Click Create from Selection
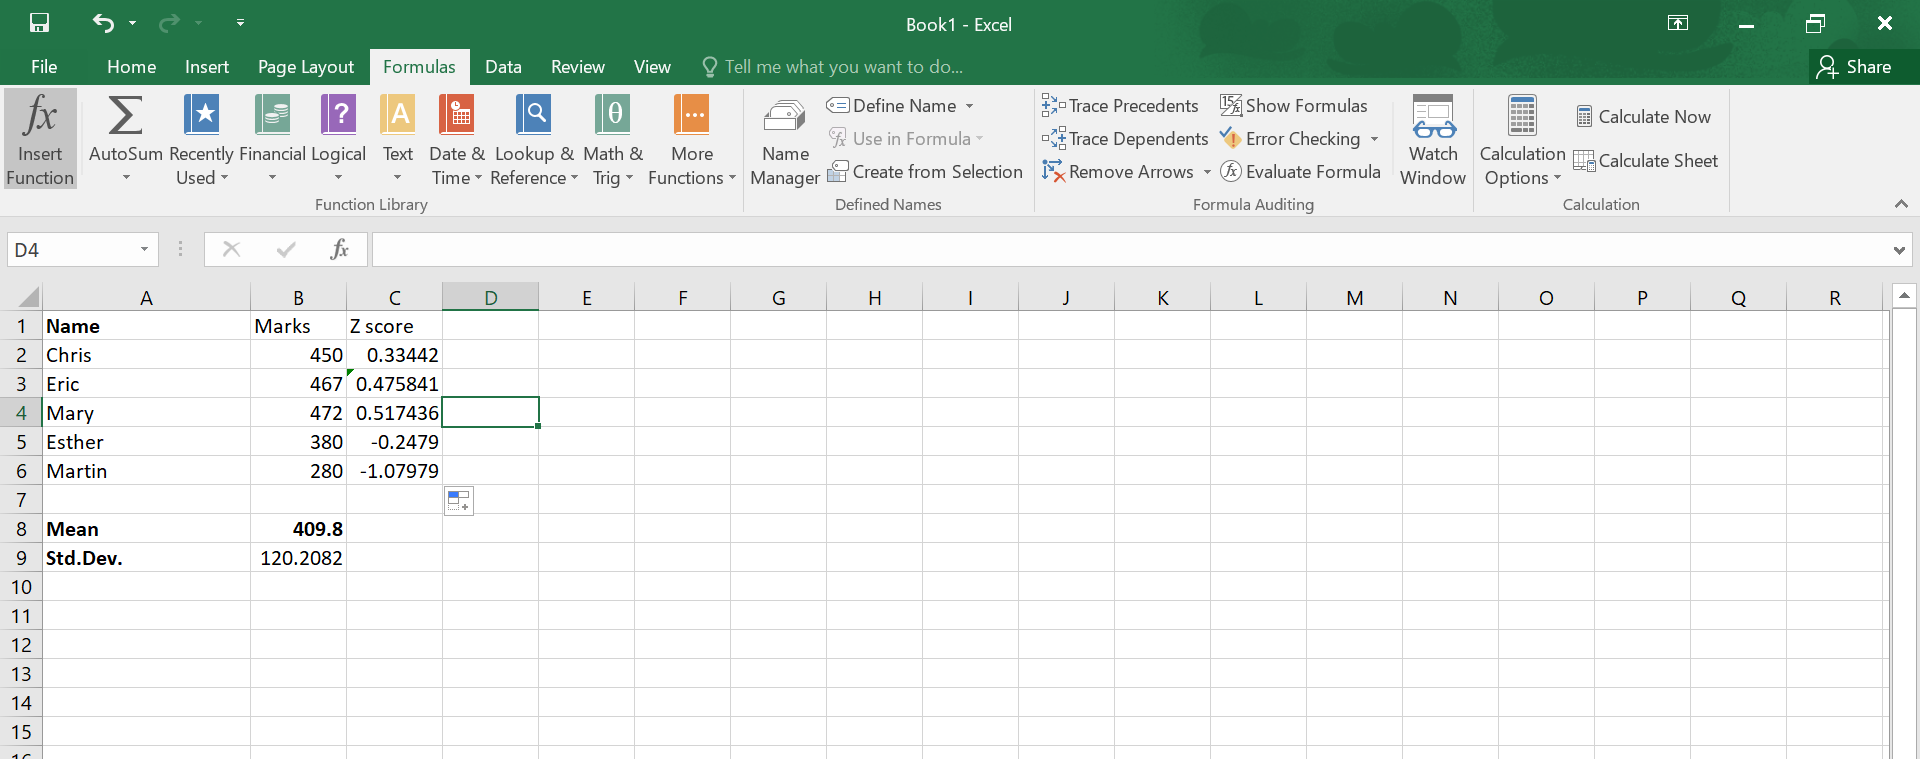Image resolution: width=1920 pixels, height=759 pixels. 925,171
